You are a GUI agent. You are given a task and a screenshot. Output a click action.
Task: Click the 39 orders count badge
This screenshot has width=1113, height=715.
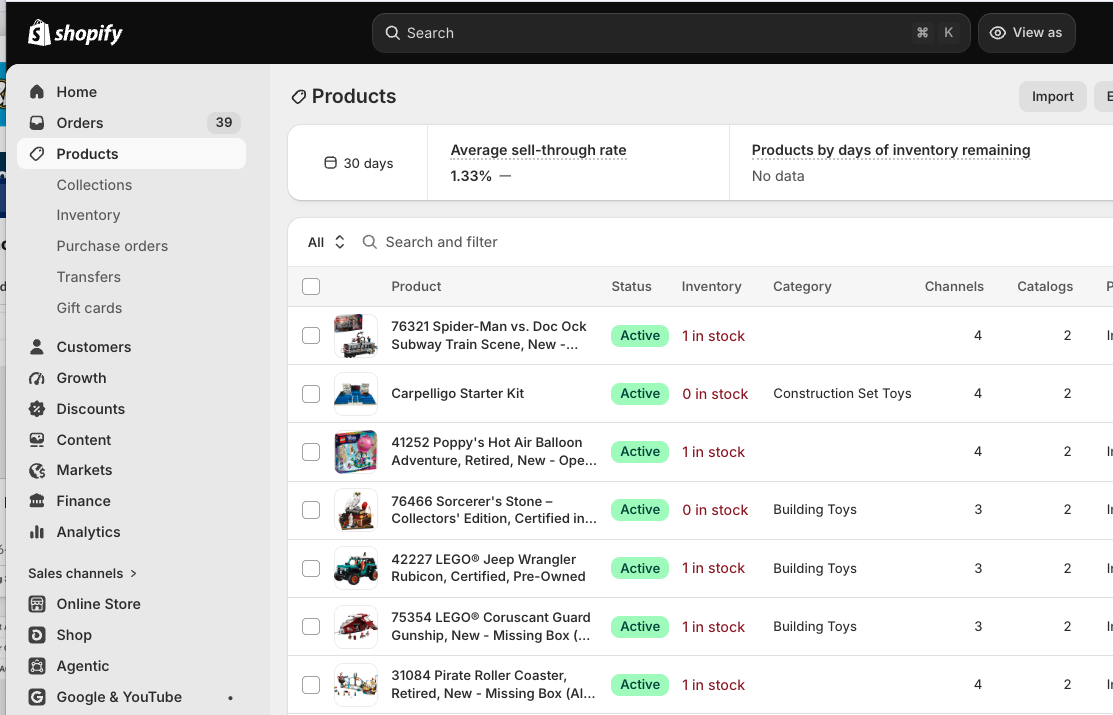tap(224, 123)
